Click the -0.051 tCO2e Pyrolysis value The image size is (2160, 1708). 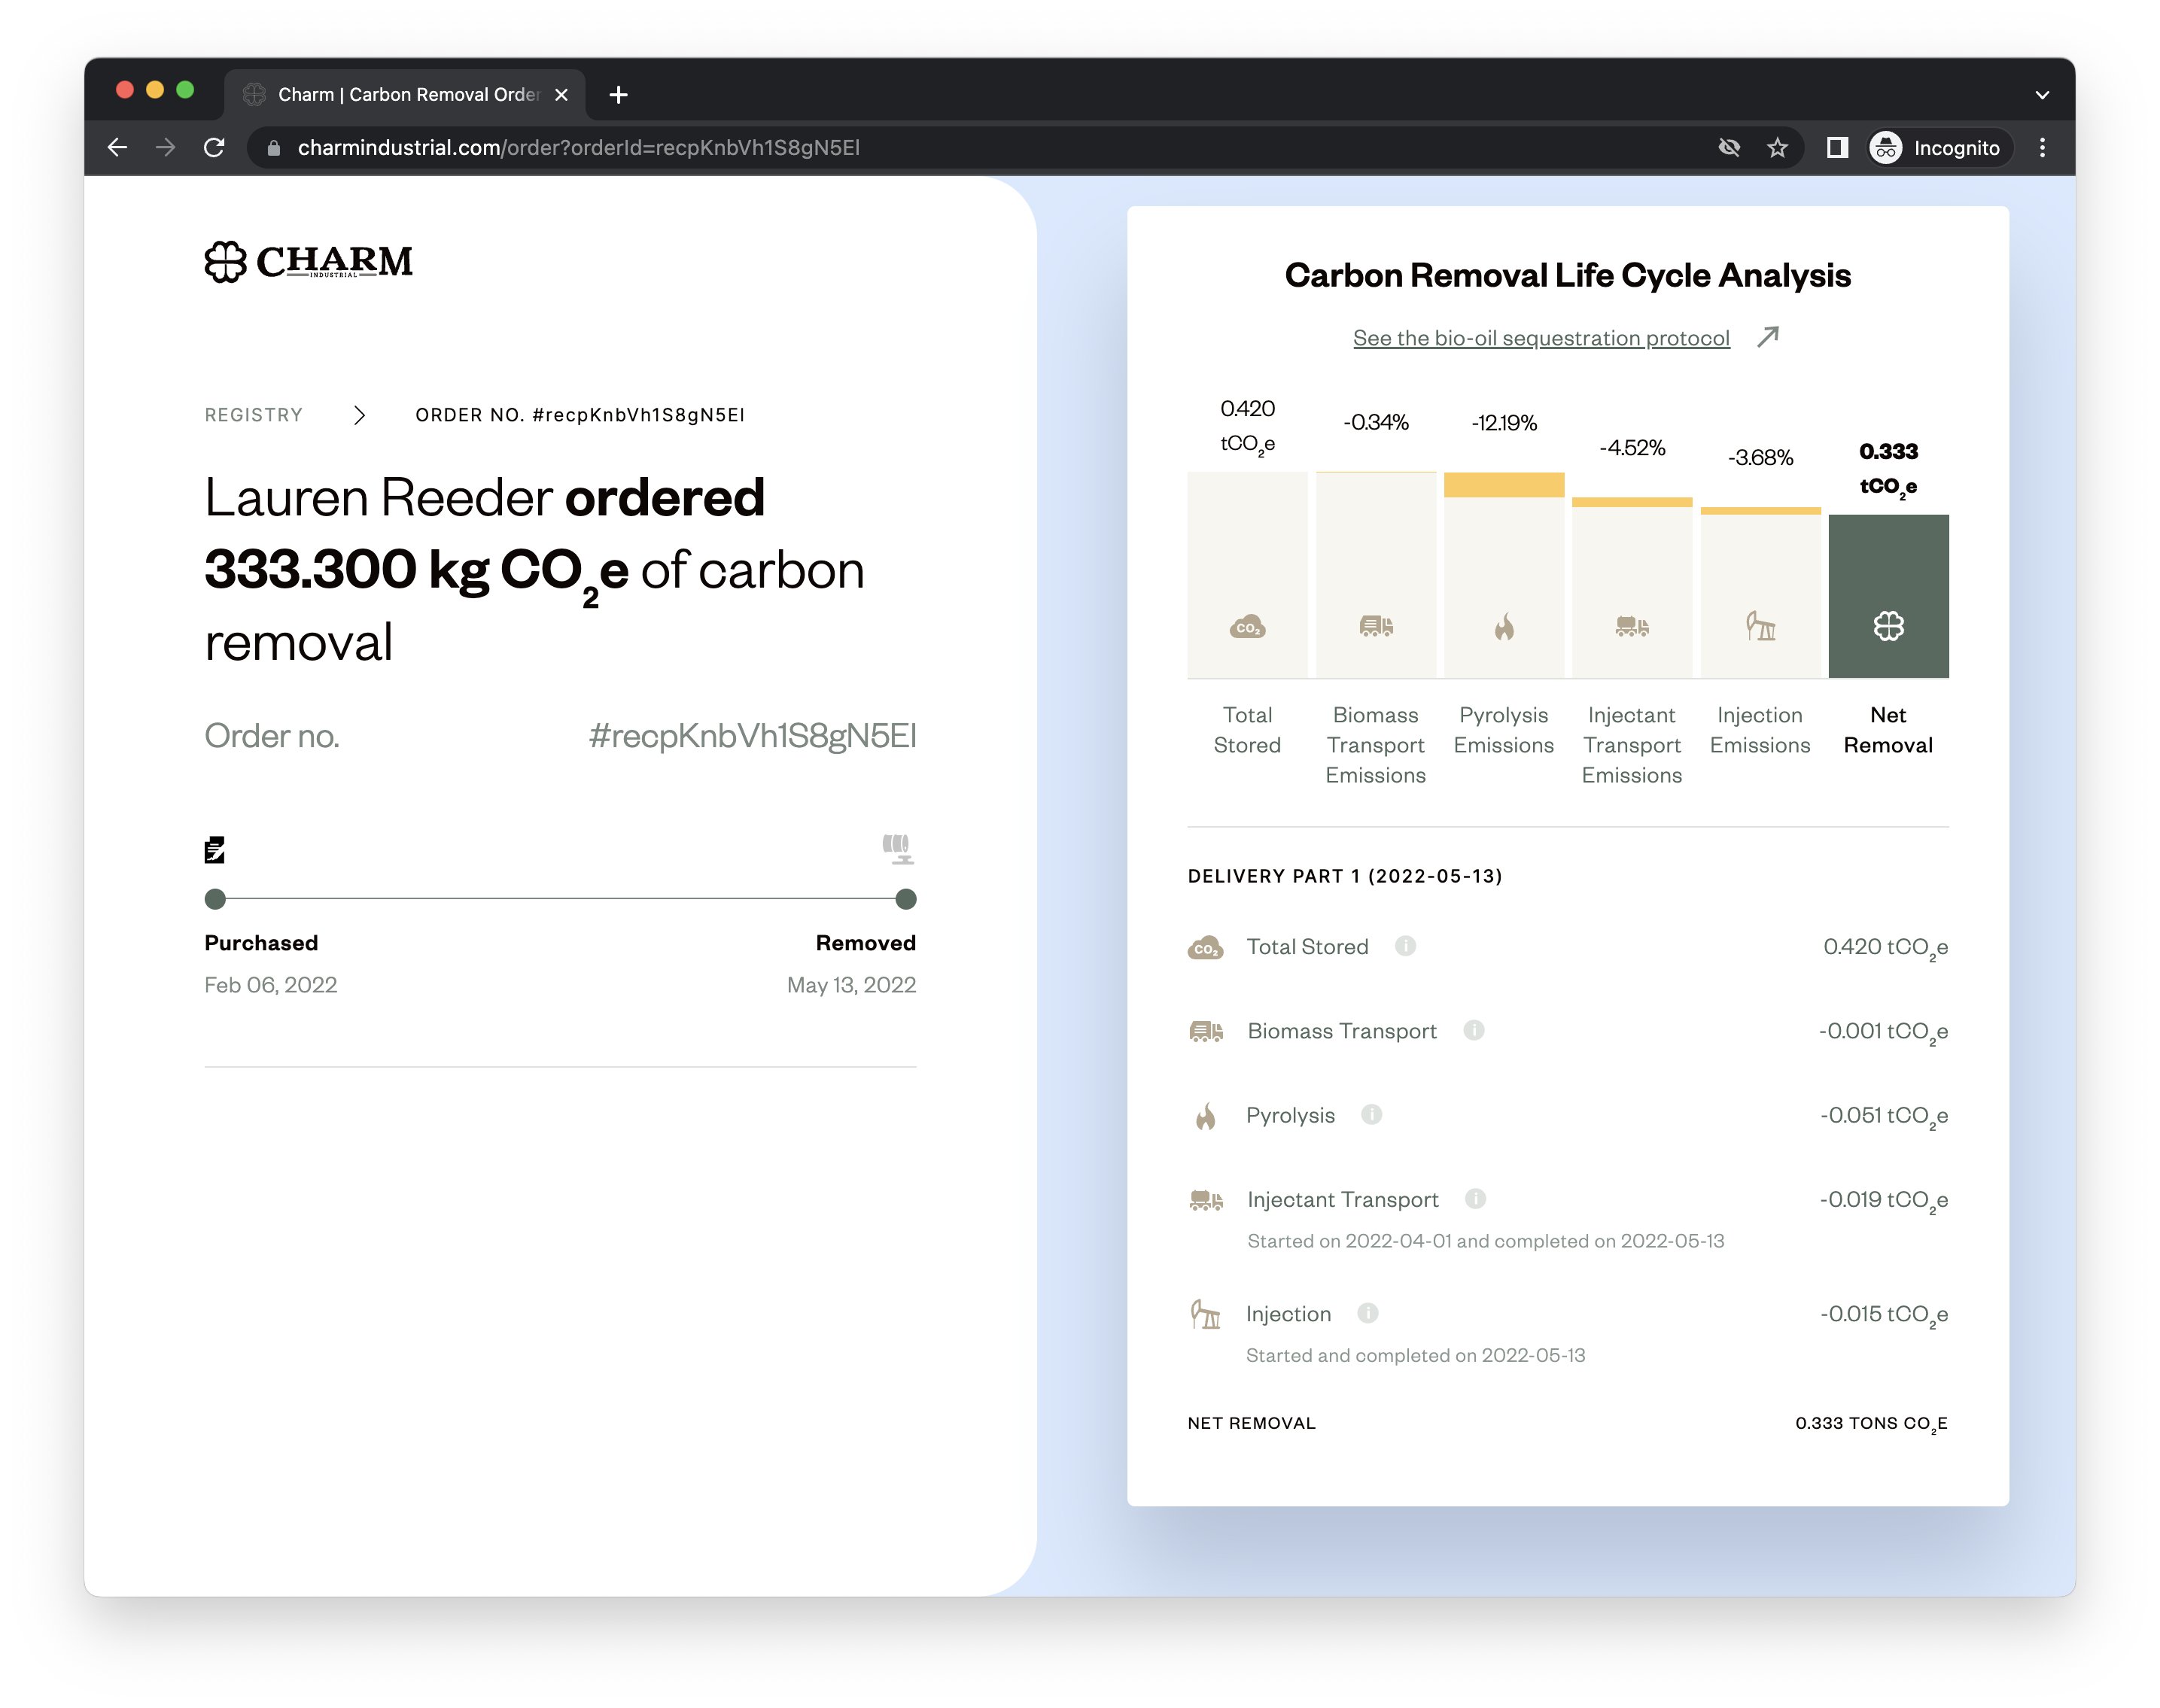coord(1884,1115)
